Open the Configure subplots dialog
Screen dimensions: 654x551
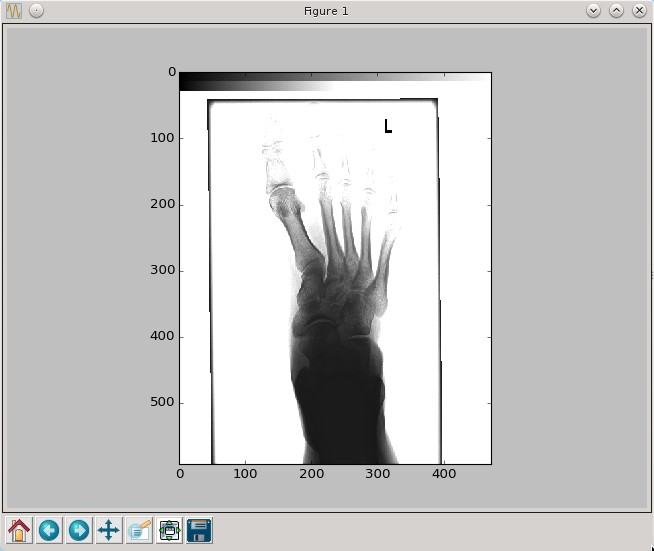(169, 530)
